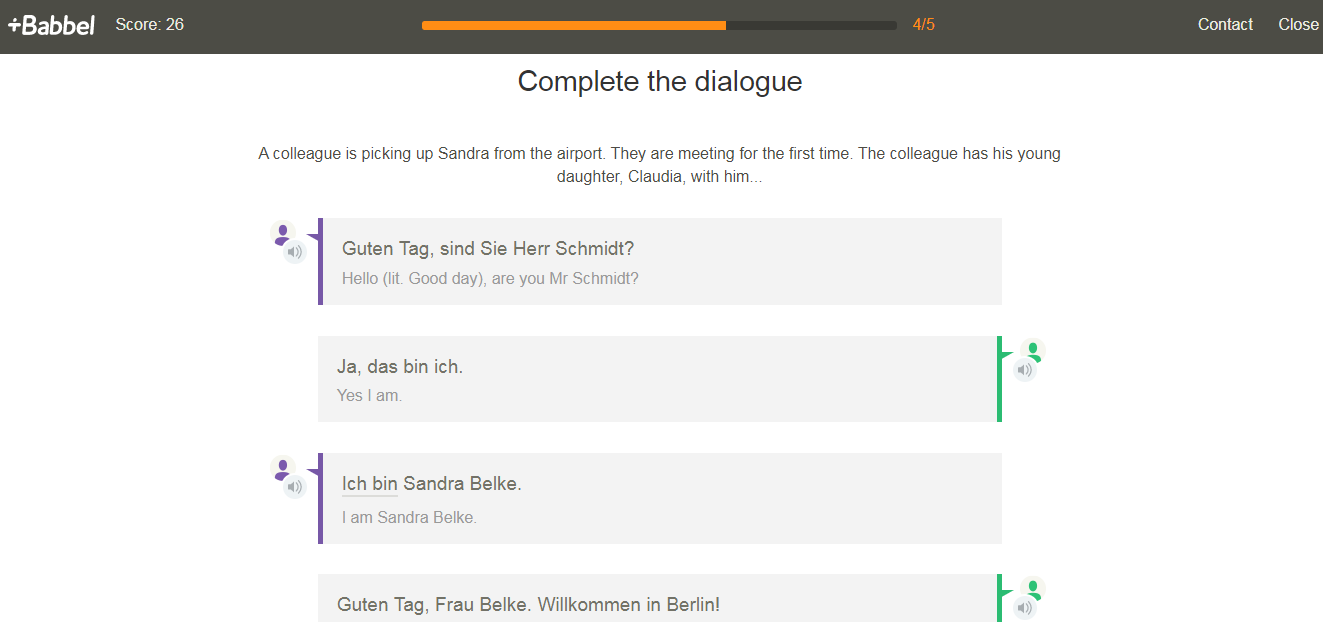Click the Score: 26 indicator
1323x622 pixels.
[149, 25]
